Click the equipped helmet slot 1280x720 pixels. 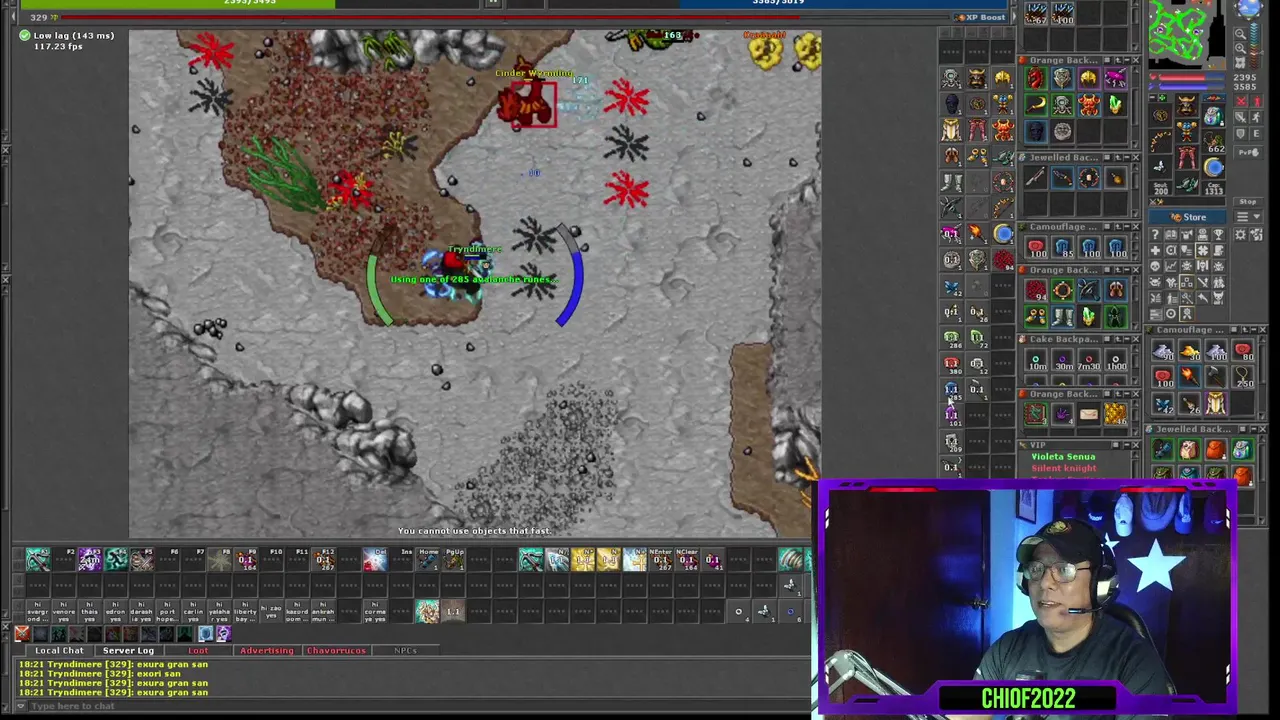(1186, 105)
